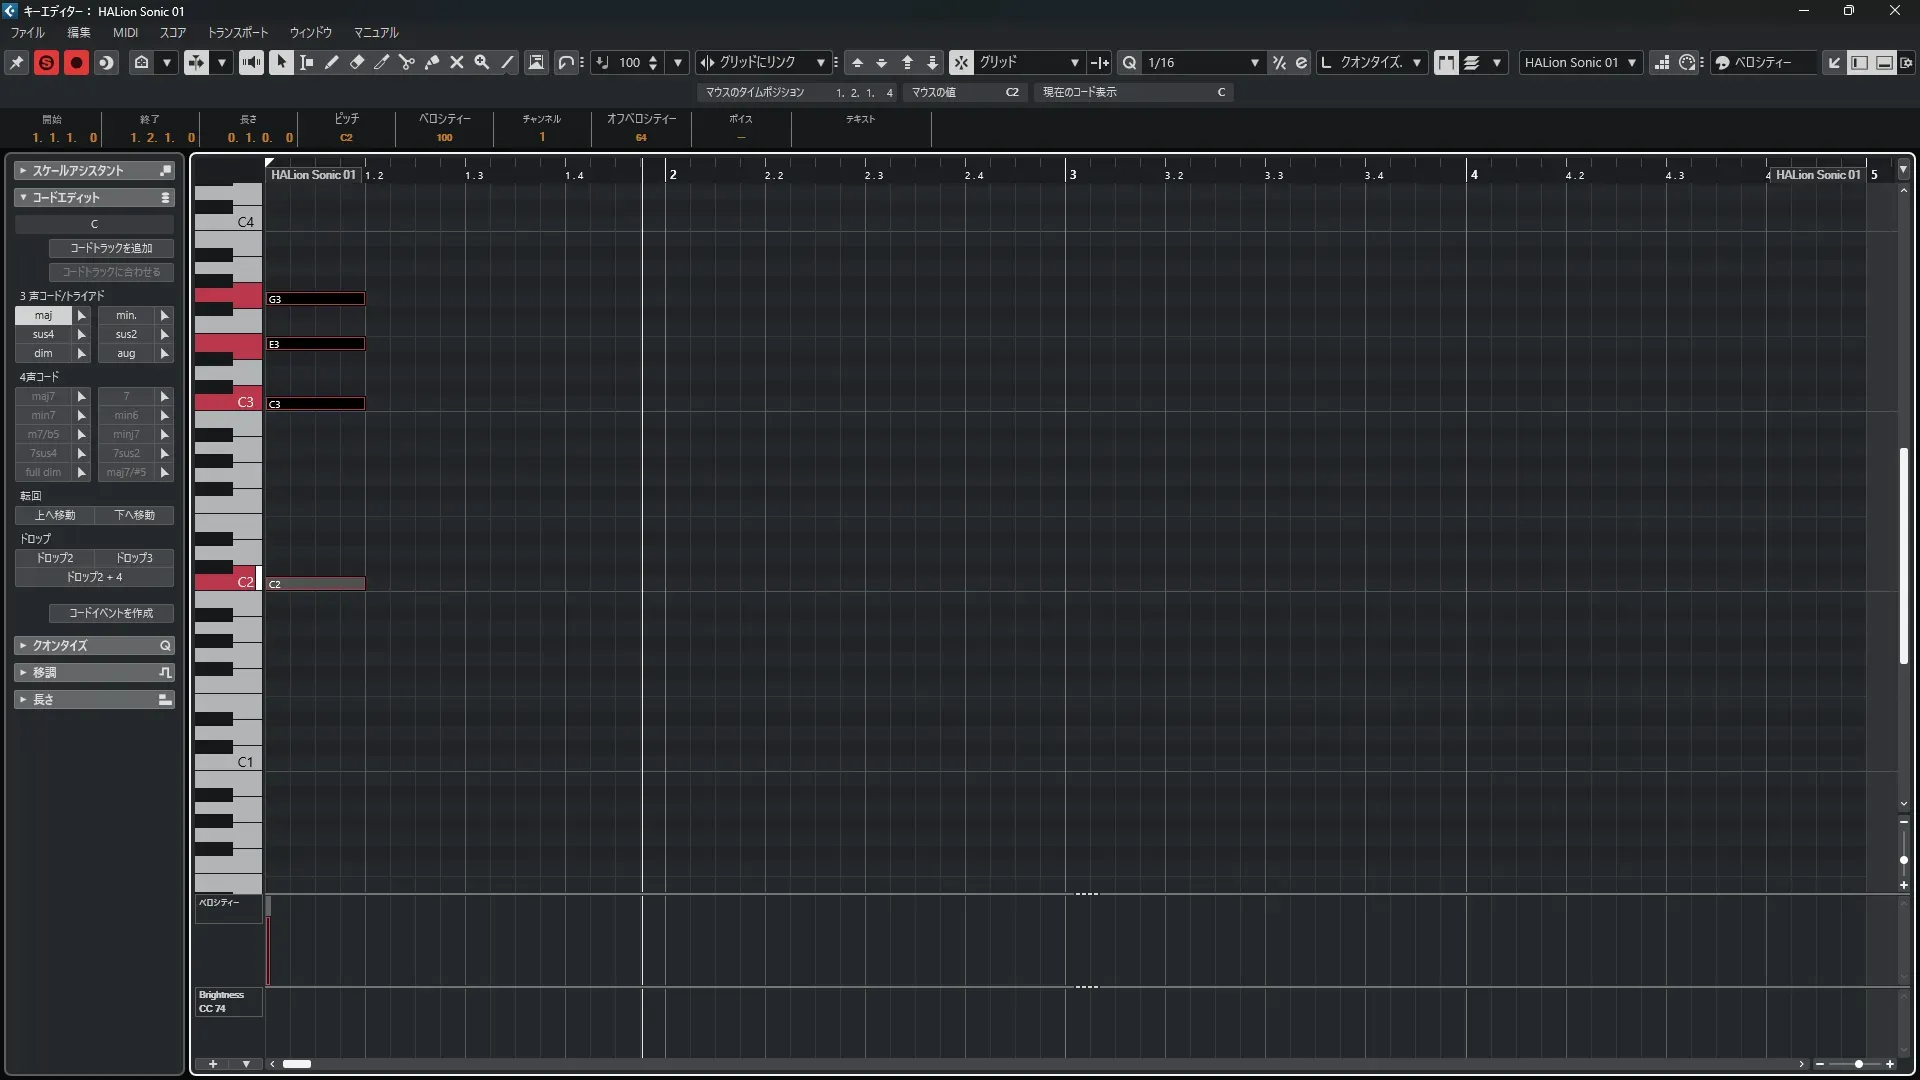
Task: Select the Mute X tool
Action: (x=457, y=62)
